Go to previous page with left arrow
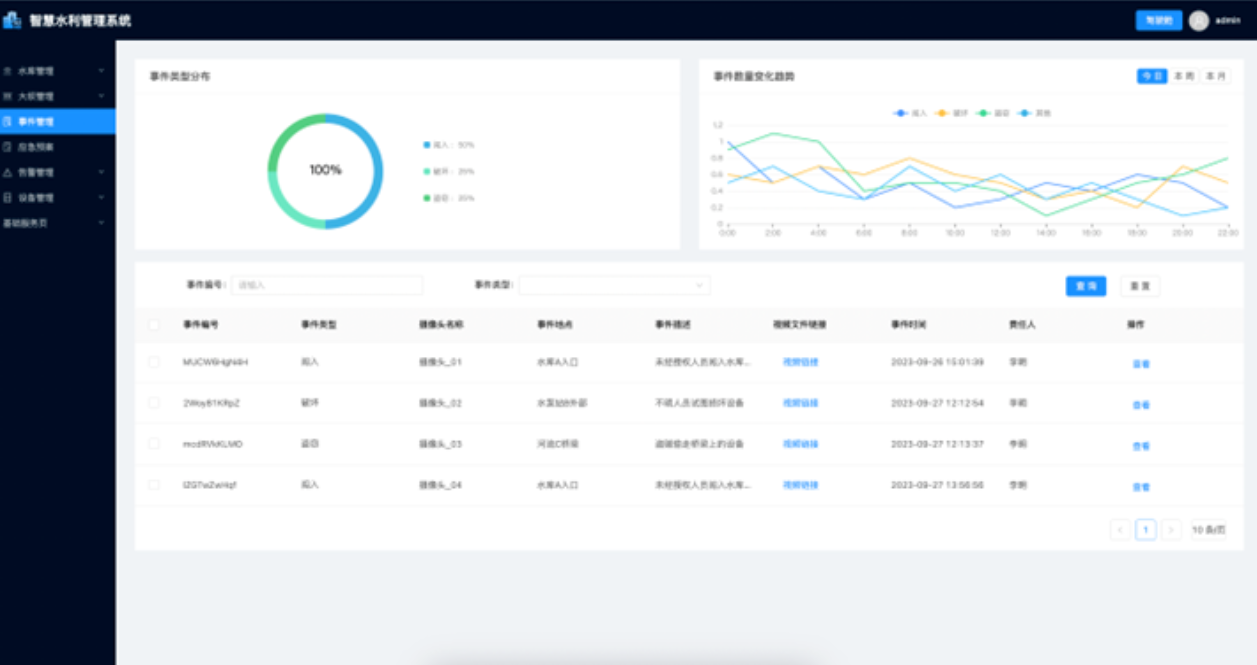Viewport: 1257px width, 665px height. tap(1121, 529)
